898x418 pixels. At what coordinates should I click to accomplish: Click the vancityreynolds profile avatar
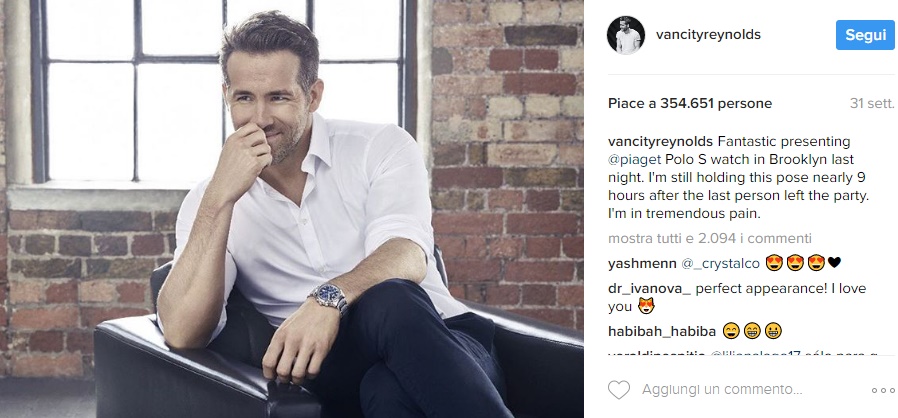(x=626, y=36)
